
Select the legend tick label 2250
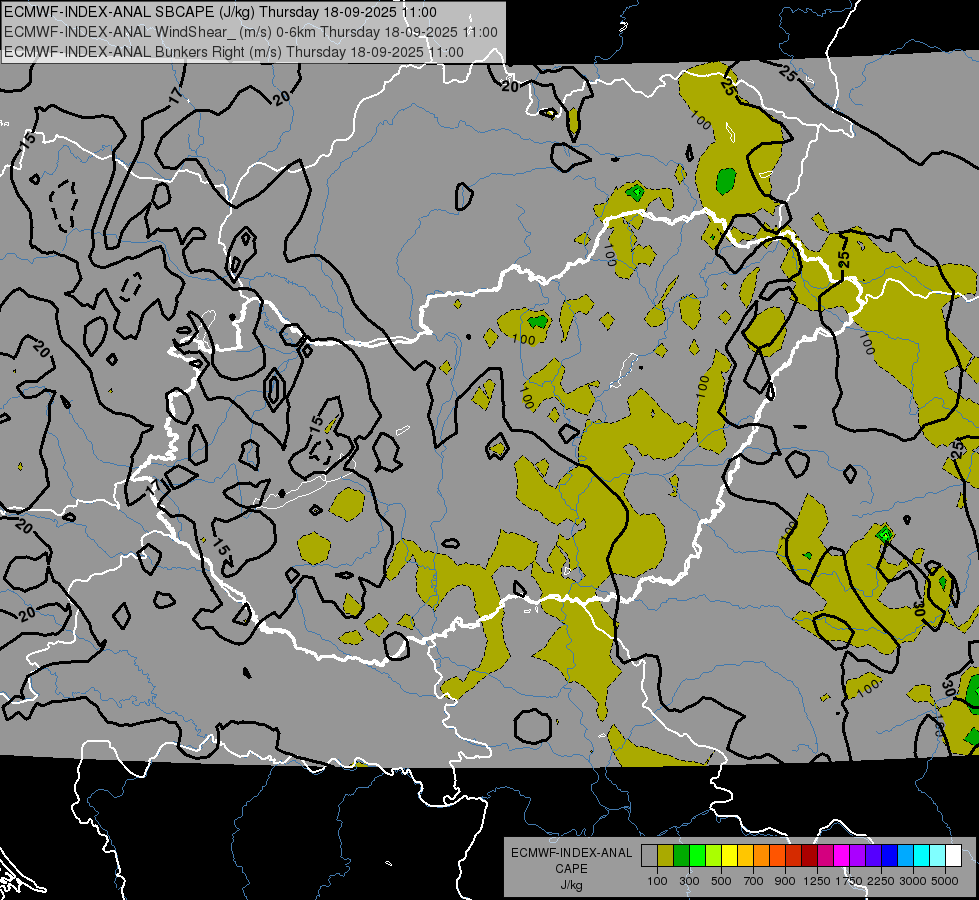tap(881, 881)
